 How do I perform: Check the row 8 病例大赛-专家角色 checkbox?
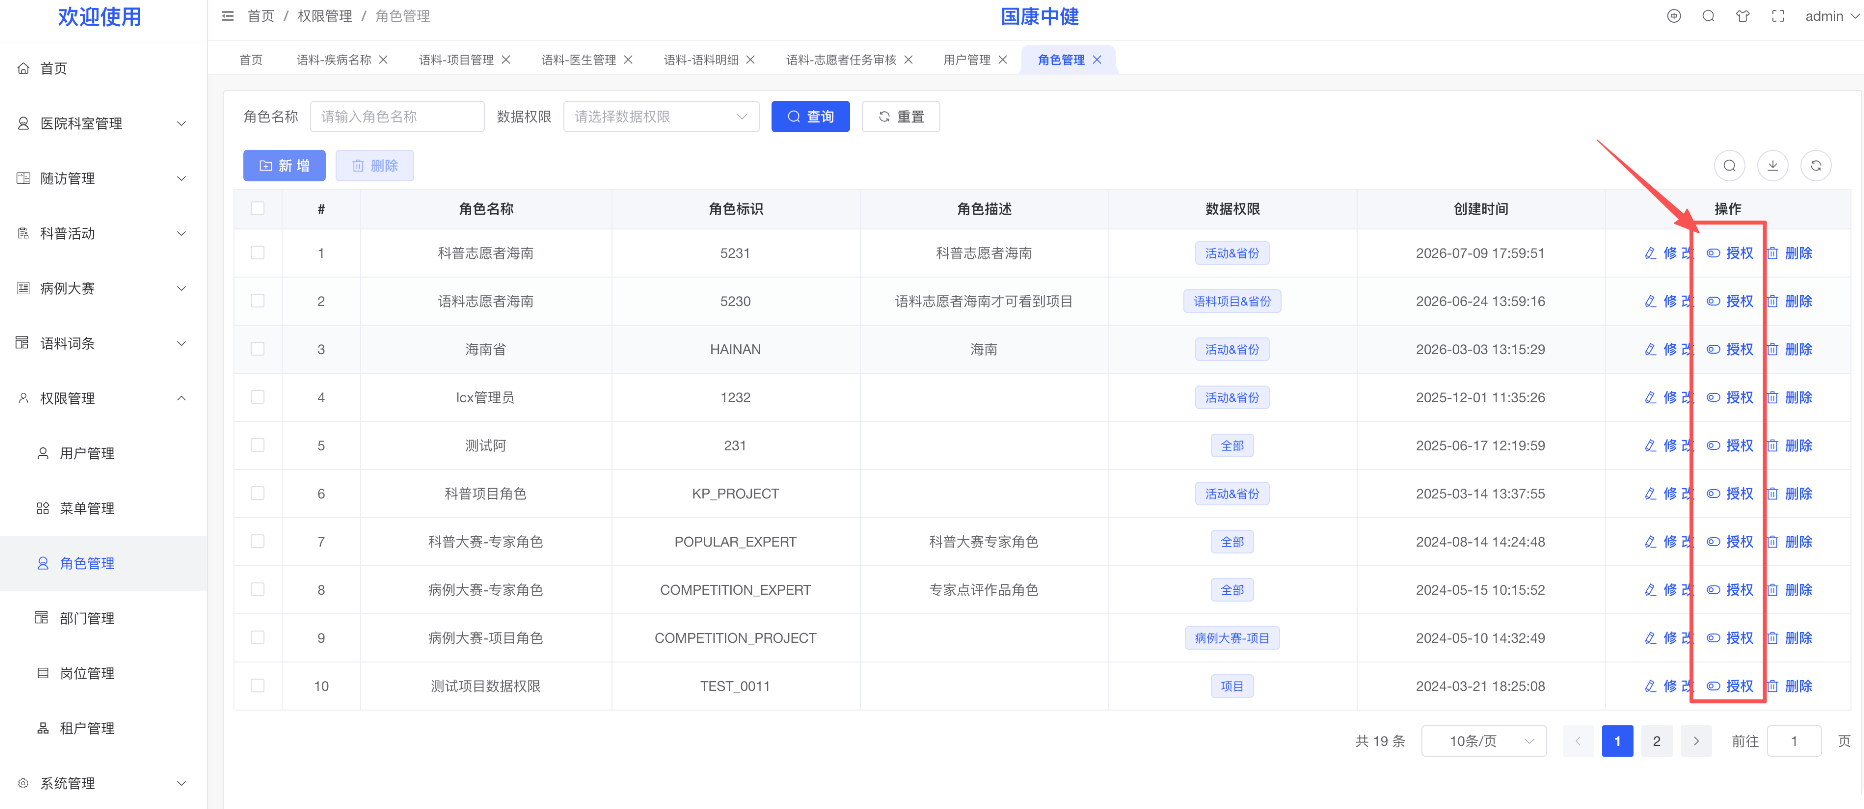[258, 589]
